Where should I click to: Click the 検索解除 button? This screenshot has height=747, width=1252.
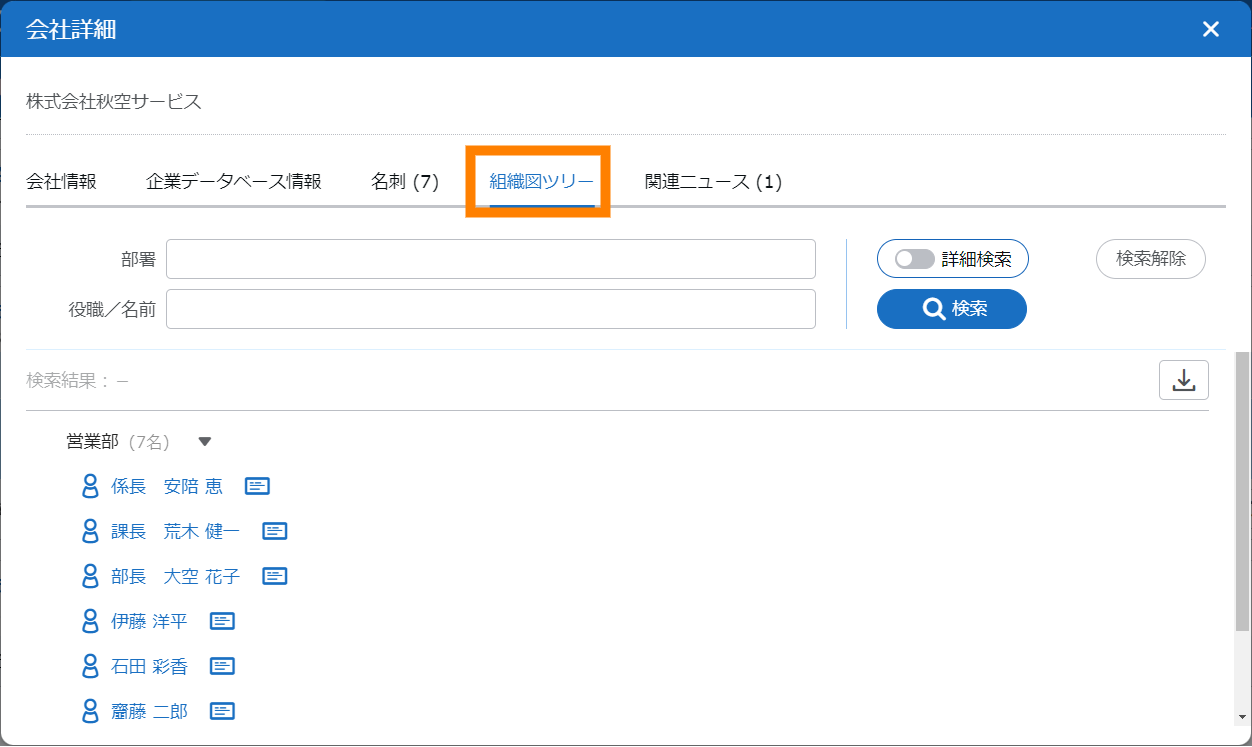[1150, 259]
